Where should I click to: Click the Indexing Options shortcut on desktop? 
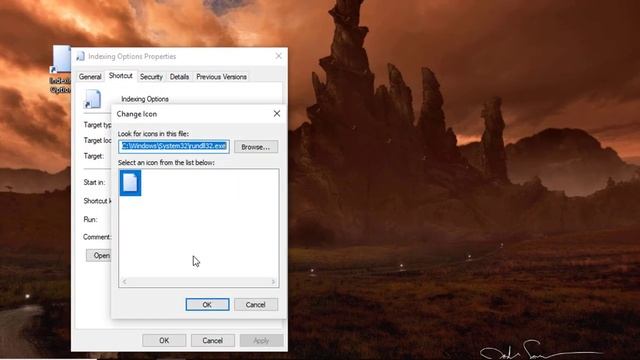(x=61, y=69)
